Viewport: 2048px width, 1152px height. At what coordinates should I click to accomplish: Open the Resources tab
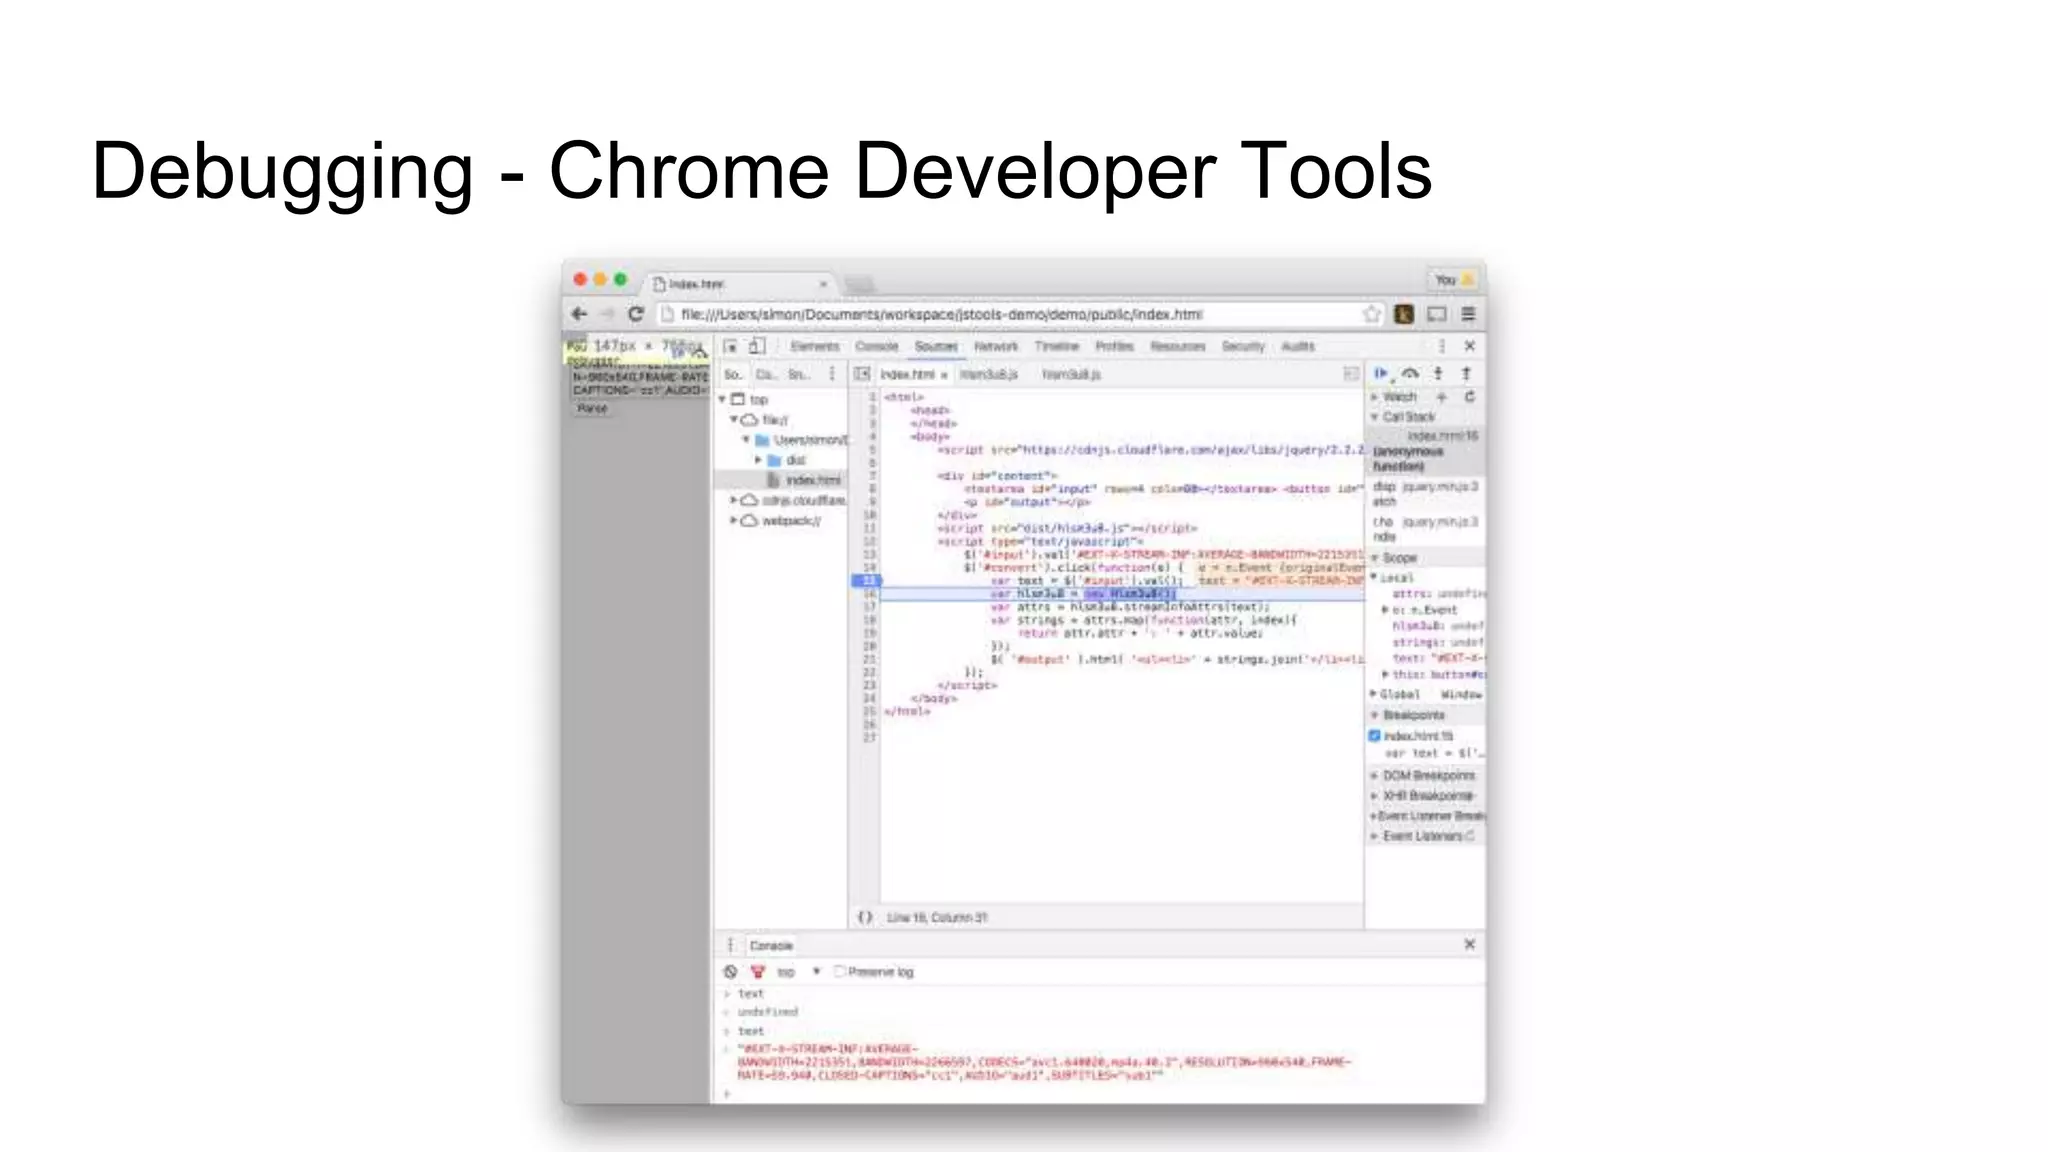1178,346
